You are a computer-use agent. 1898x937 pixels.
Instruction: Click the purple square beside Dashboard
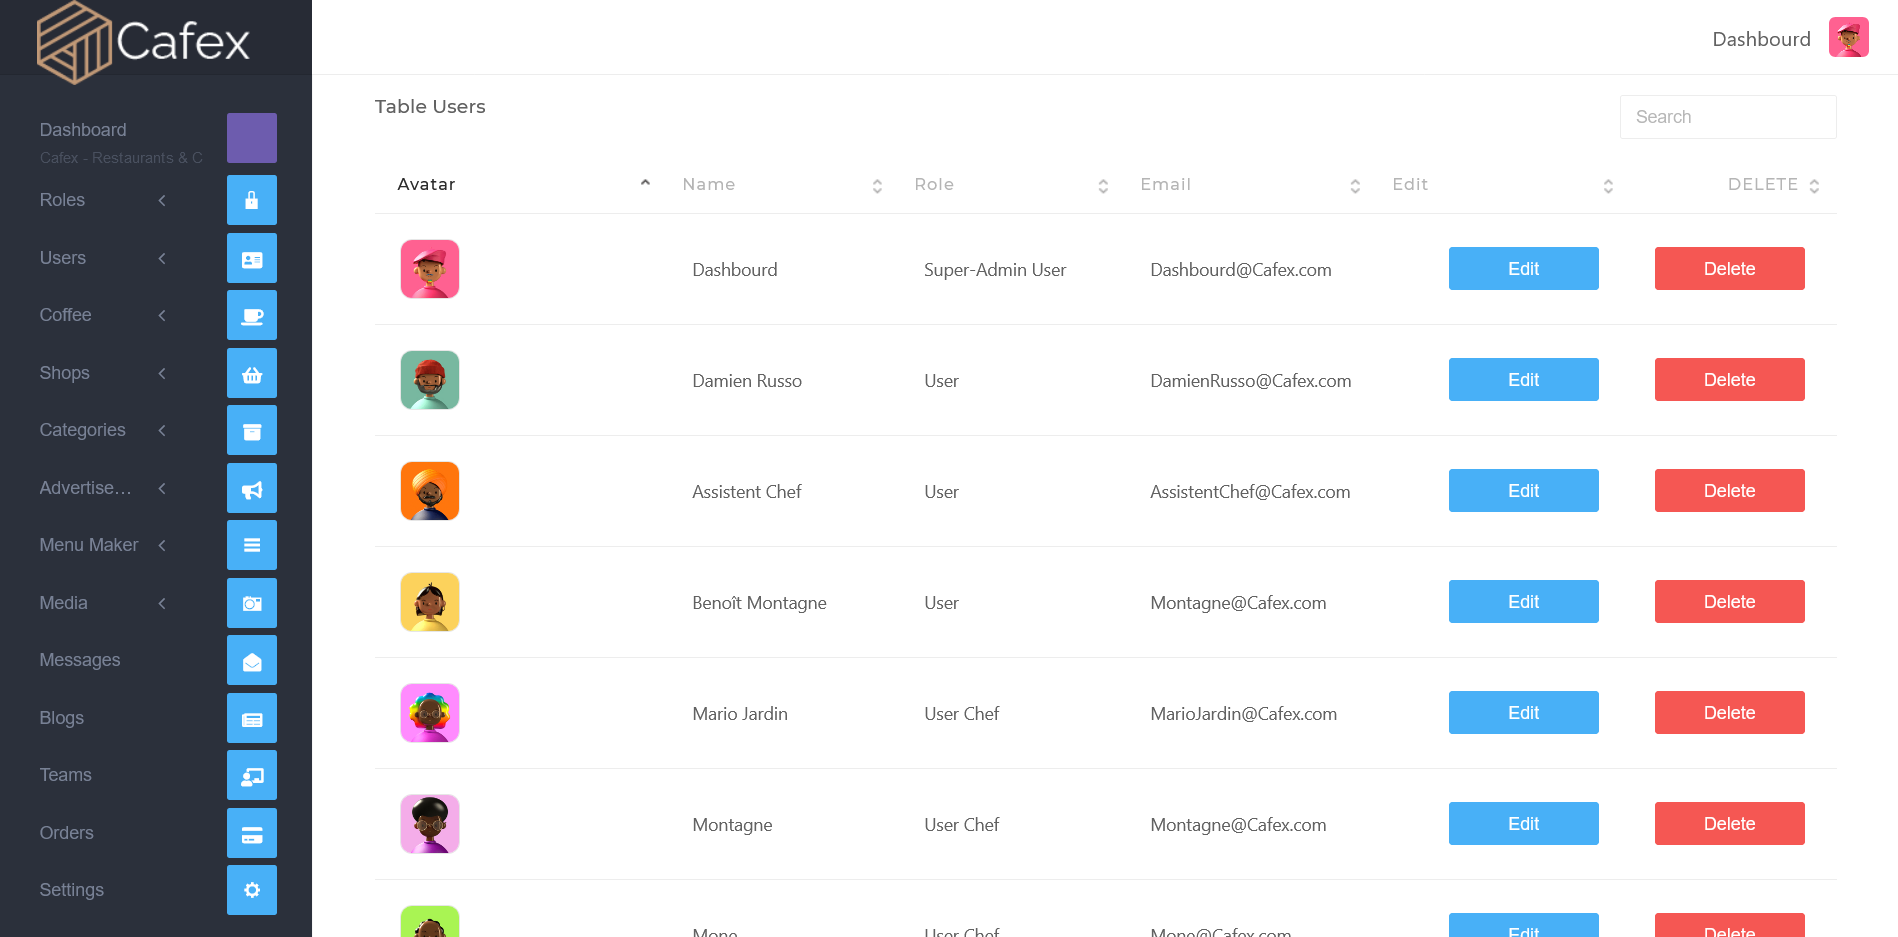click(252, 138)
